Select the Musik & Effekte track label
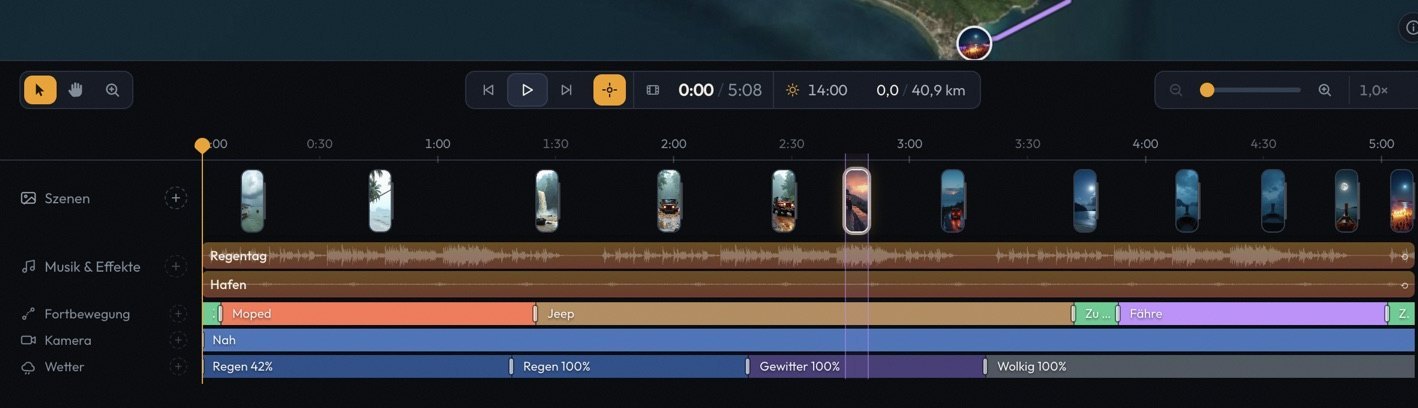Image resolution: width=1418 pixels, height=408 pixels. coord(92,267)
